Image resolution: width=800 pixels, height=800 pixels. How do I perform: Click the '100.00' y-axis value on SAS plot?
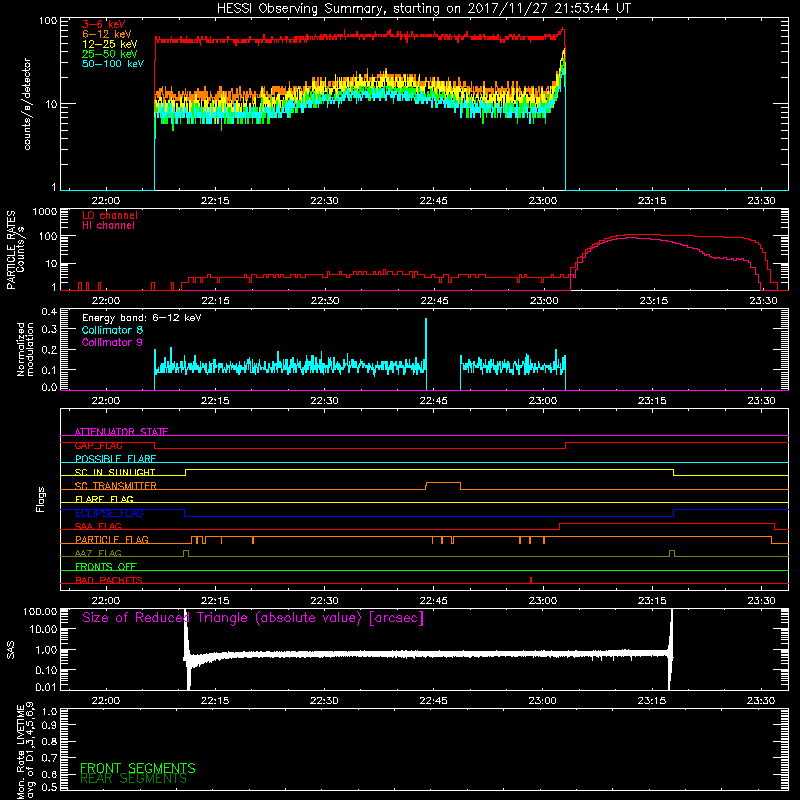[x=40, y=612]
